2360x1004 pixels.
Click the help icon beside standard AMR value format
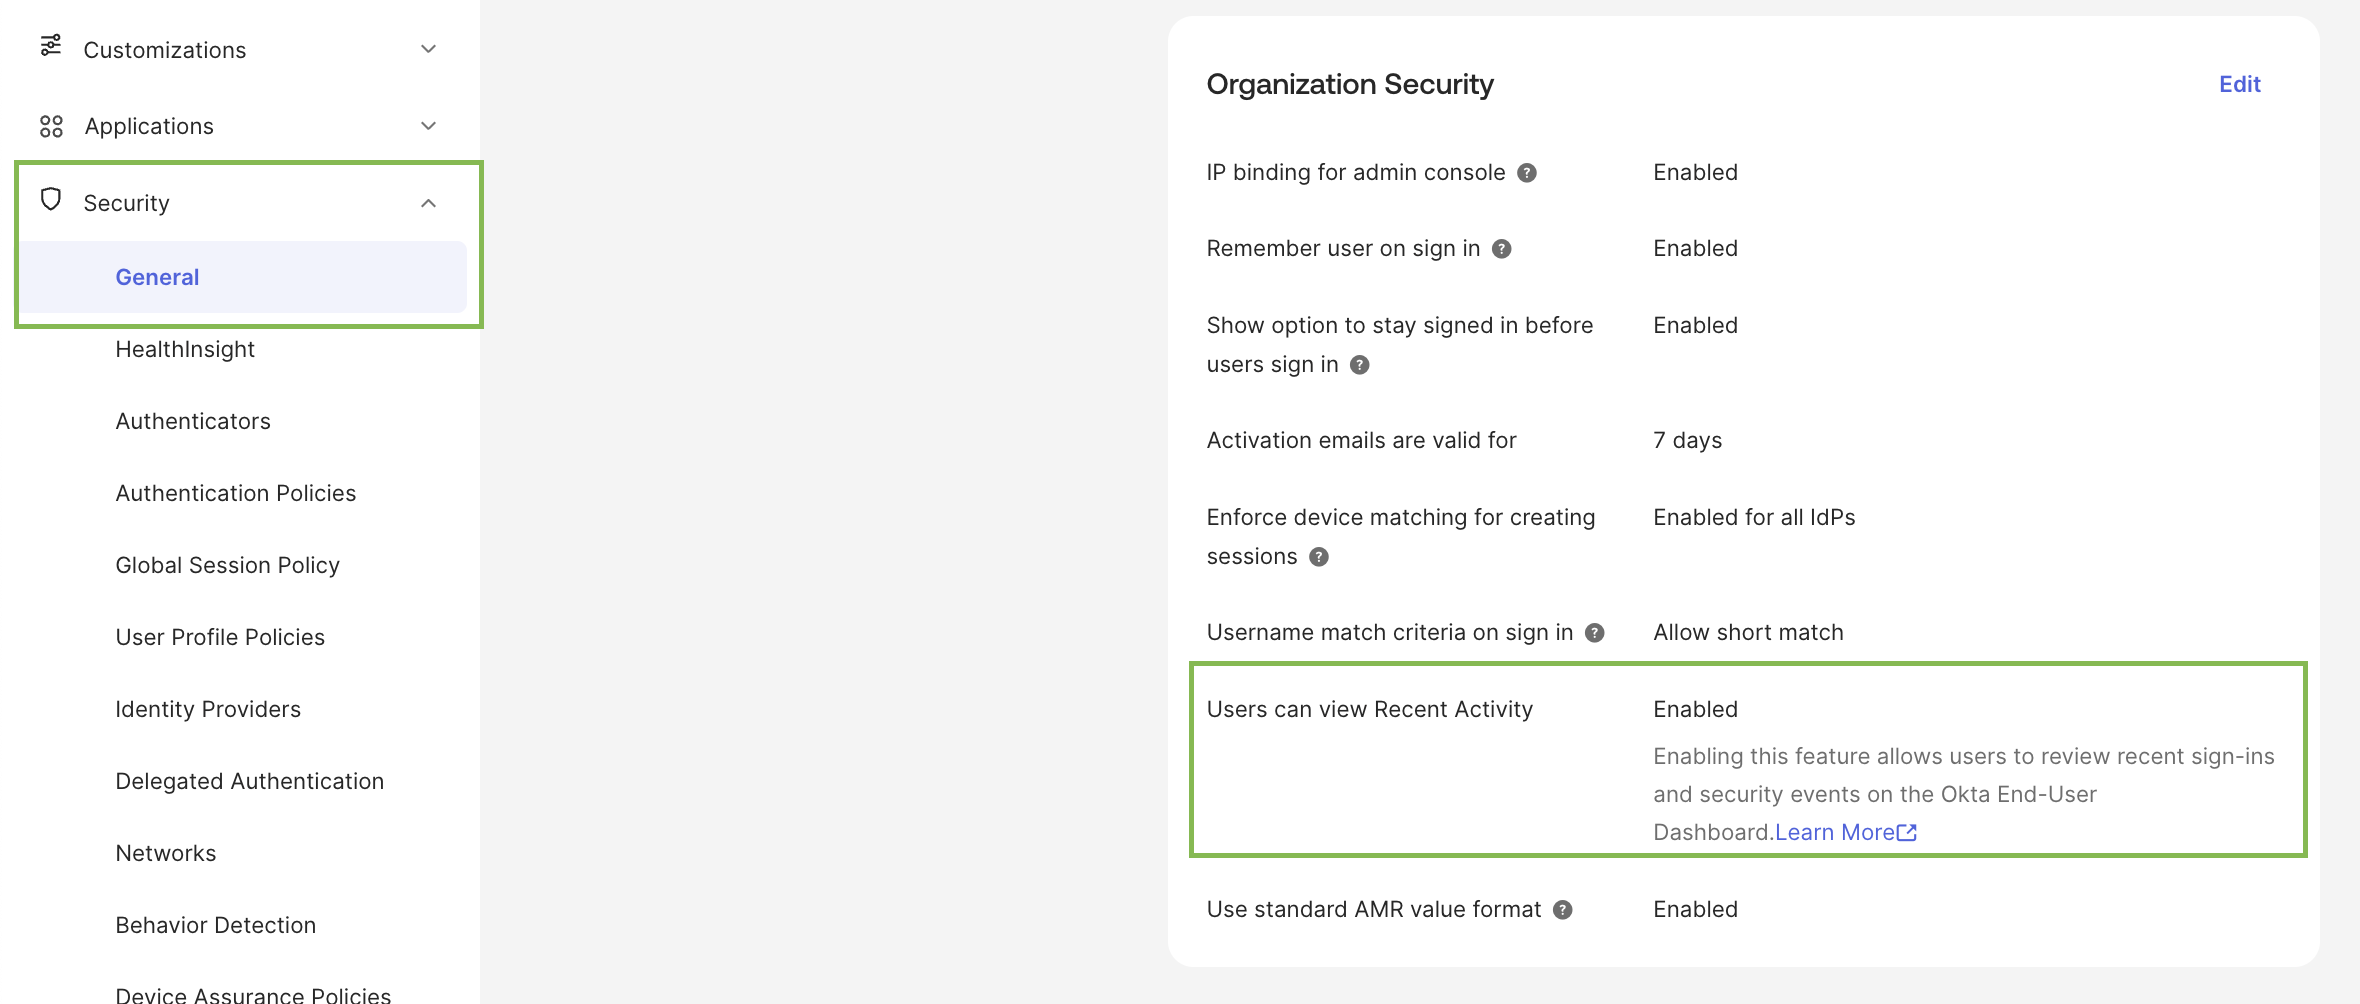click(1562, 909)
